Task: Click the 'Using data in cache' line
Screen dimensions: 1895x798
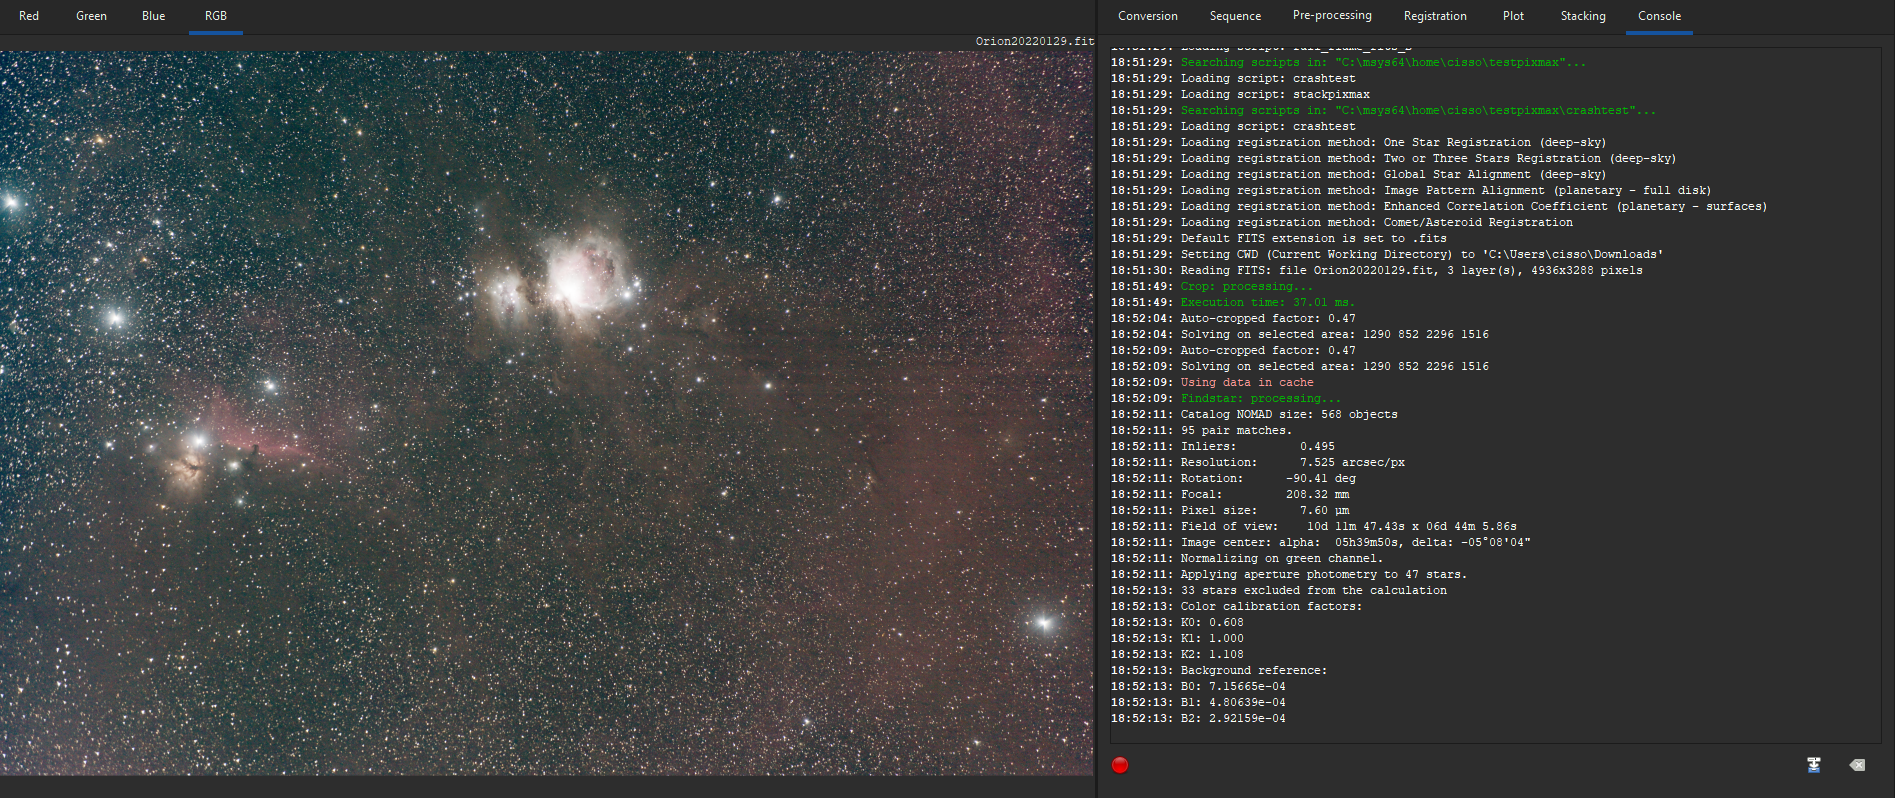Action: click(x=1212, y=383)
